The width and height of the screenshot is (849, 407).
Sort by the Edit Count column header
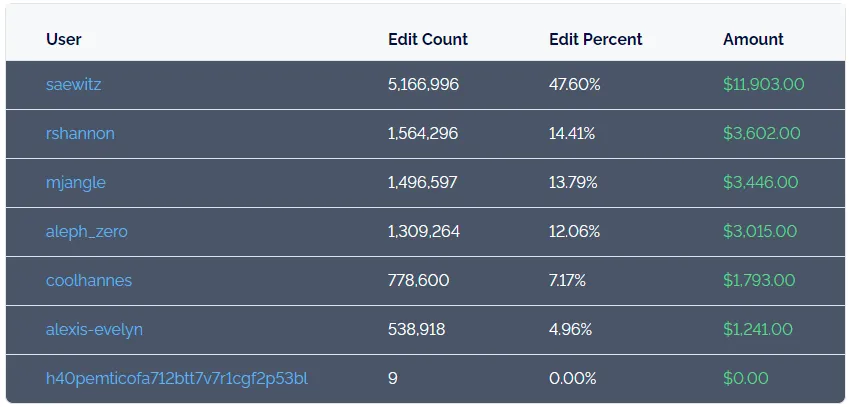click(427, 39)
